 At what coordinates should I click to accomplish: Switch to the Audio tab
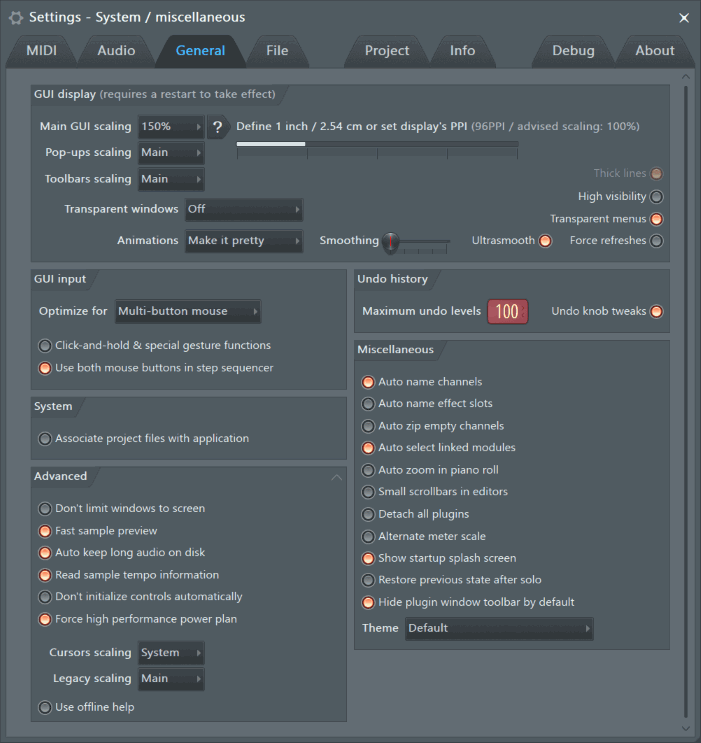116,51
